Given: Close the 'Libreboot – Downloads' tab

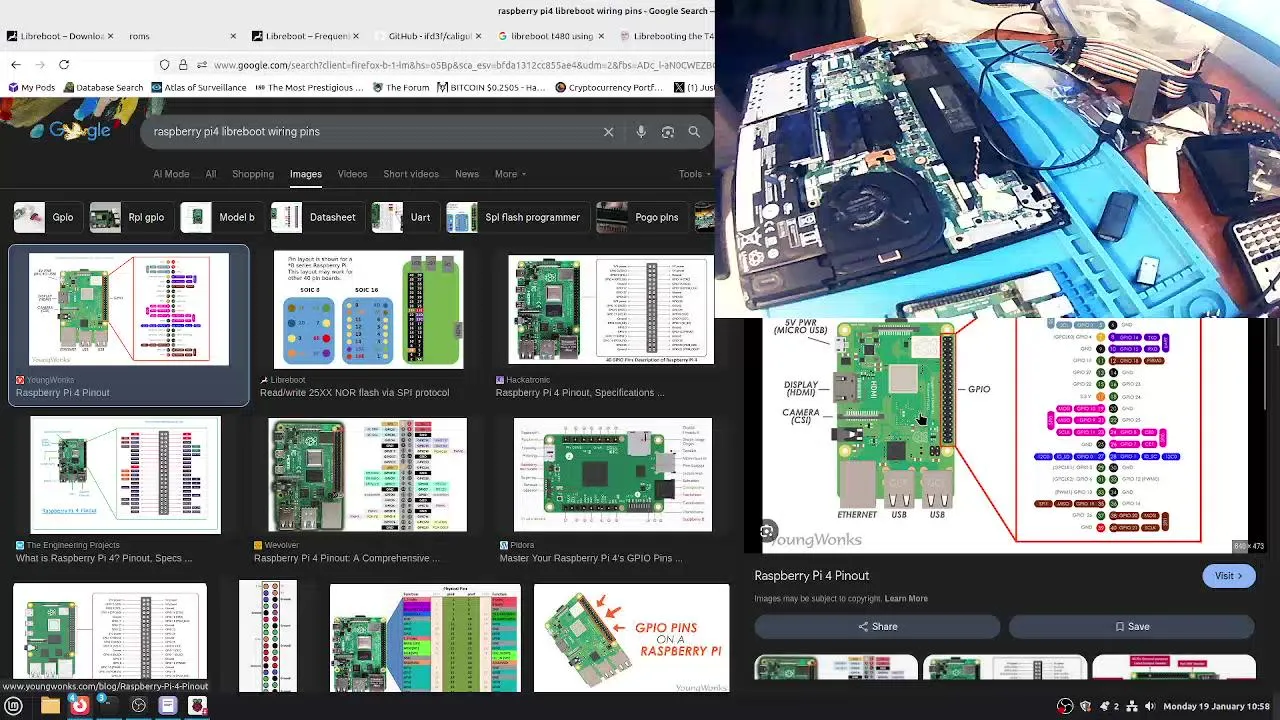Looking at the screenshot, I should click(110, 36).
